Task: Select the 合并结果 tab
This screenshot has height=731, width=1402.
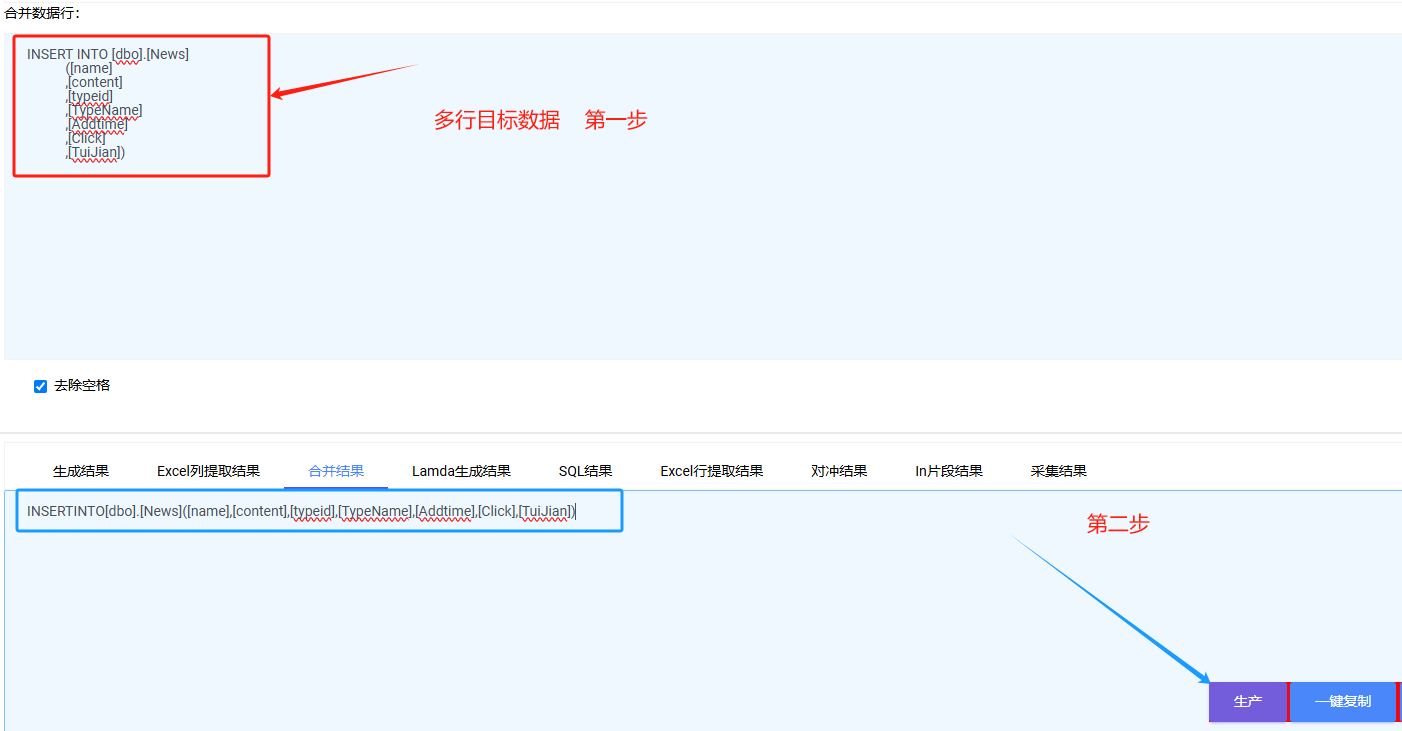Action: pyautogui.click(x=336, y=471)
